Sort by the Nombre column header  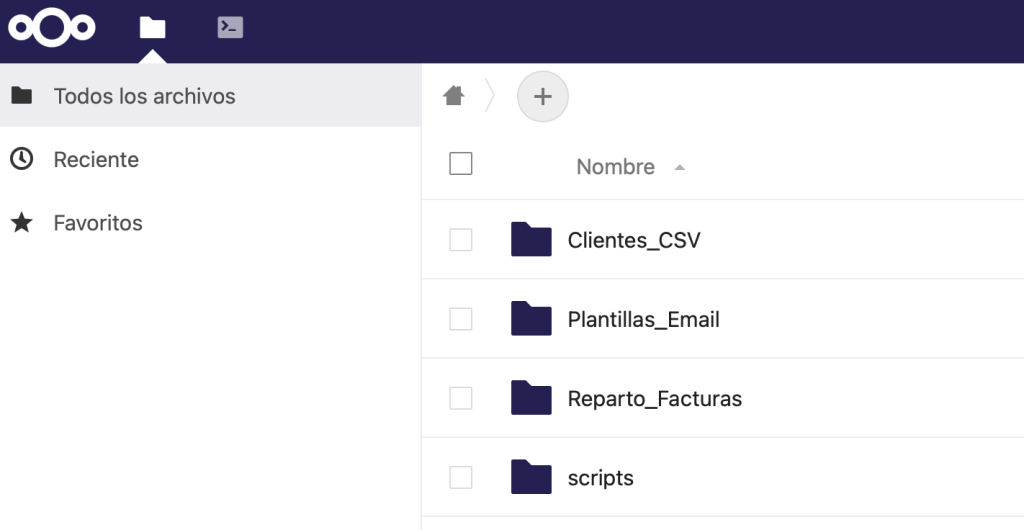tap(615, 167)
